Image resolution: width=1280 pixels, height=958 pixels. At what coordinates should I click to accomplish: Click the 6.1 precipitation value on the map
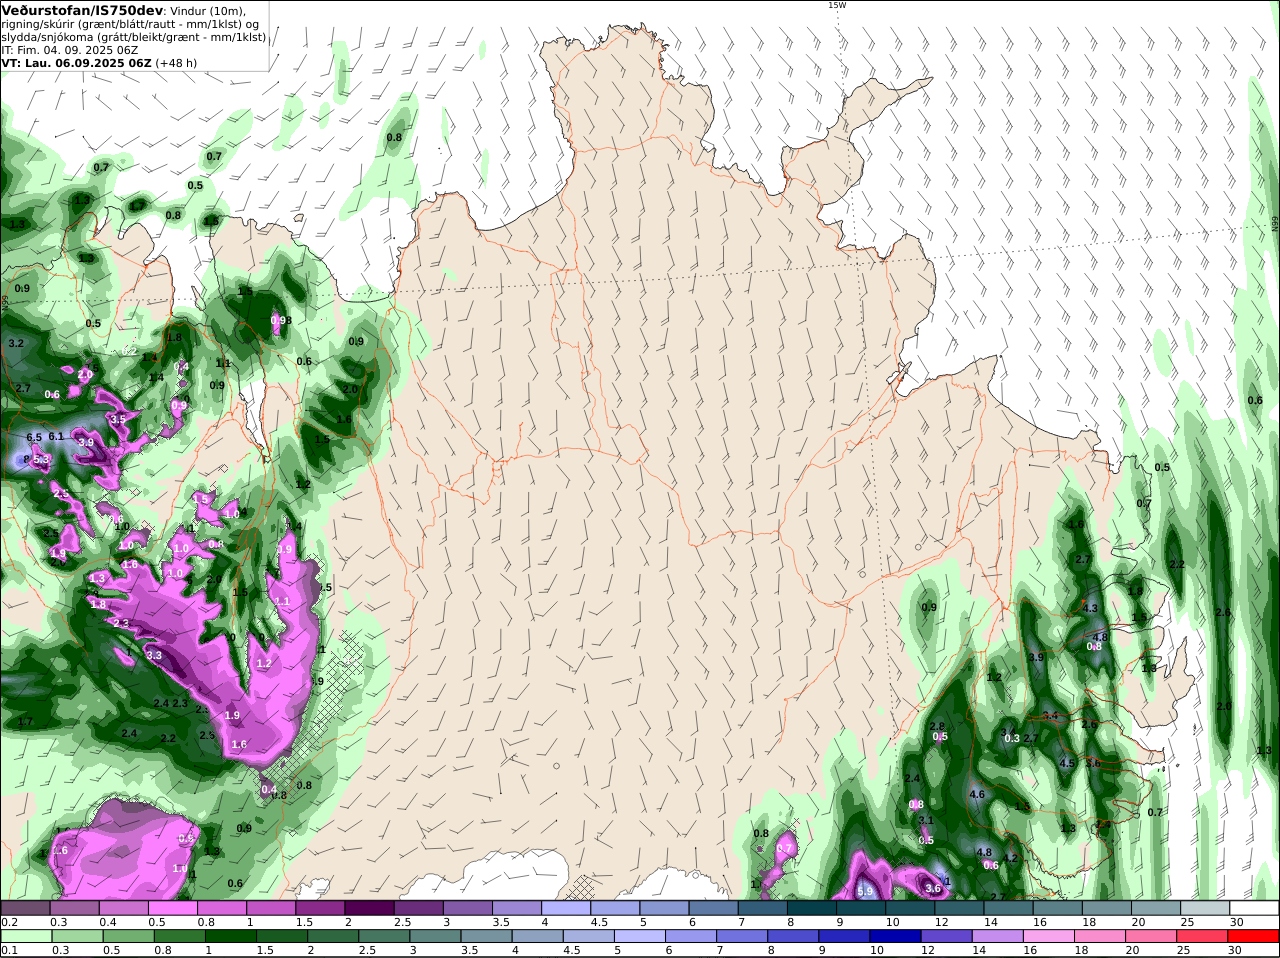tap(56, 436)
